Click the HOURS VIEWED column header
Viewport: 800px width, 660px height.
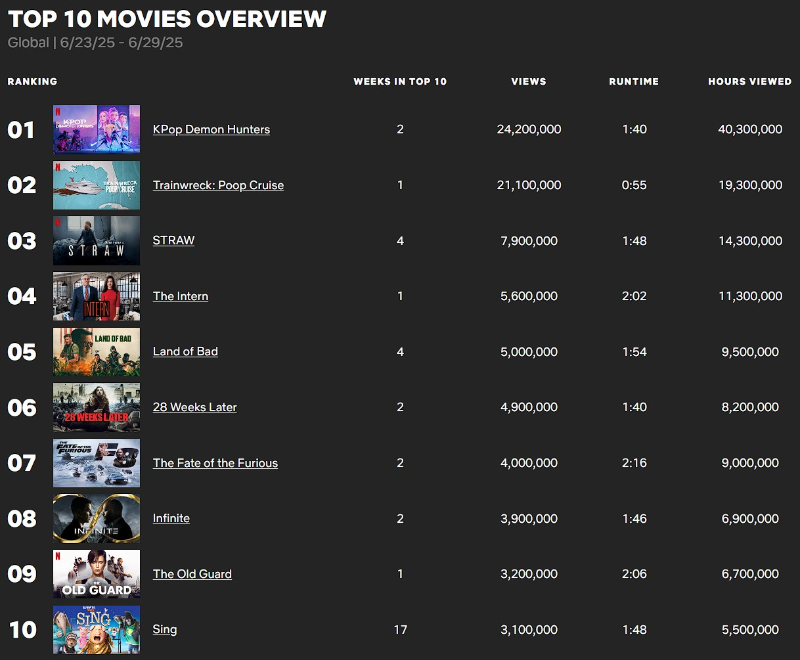point(750,82)
